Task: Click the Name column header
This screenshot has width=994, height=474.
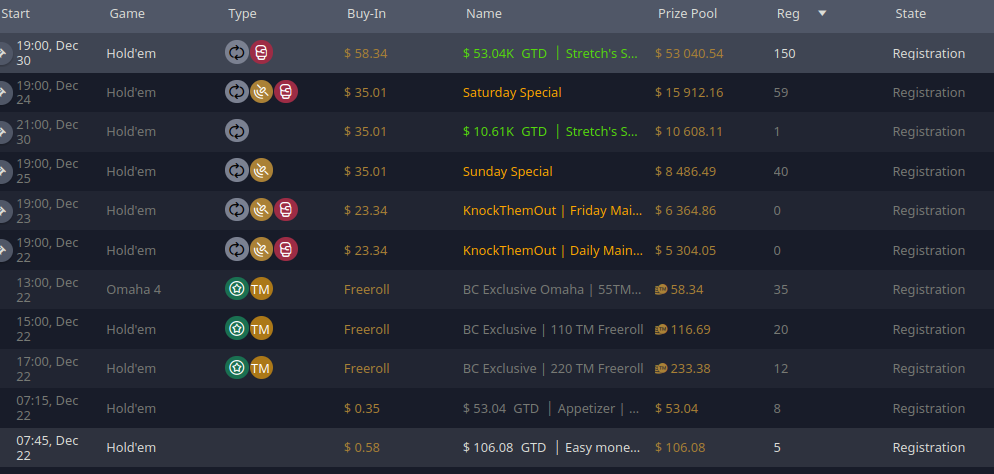Action: tap(484, 13)
